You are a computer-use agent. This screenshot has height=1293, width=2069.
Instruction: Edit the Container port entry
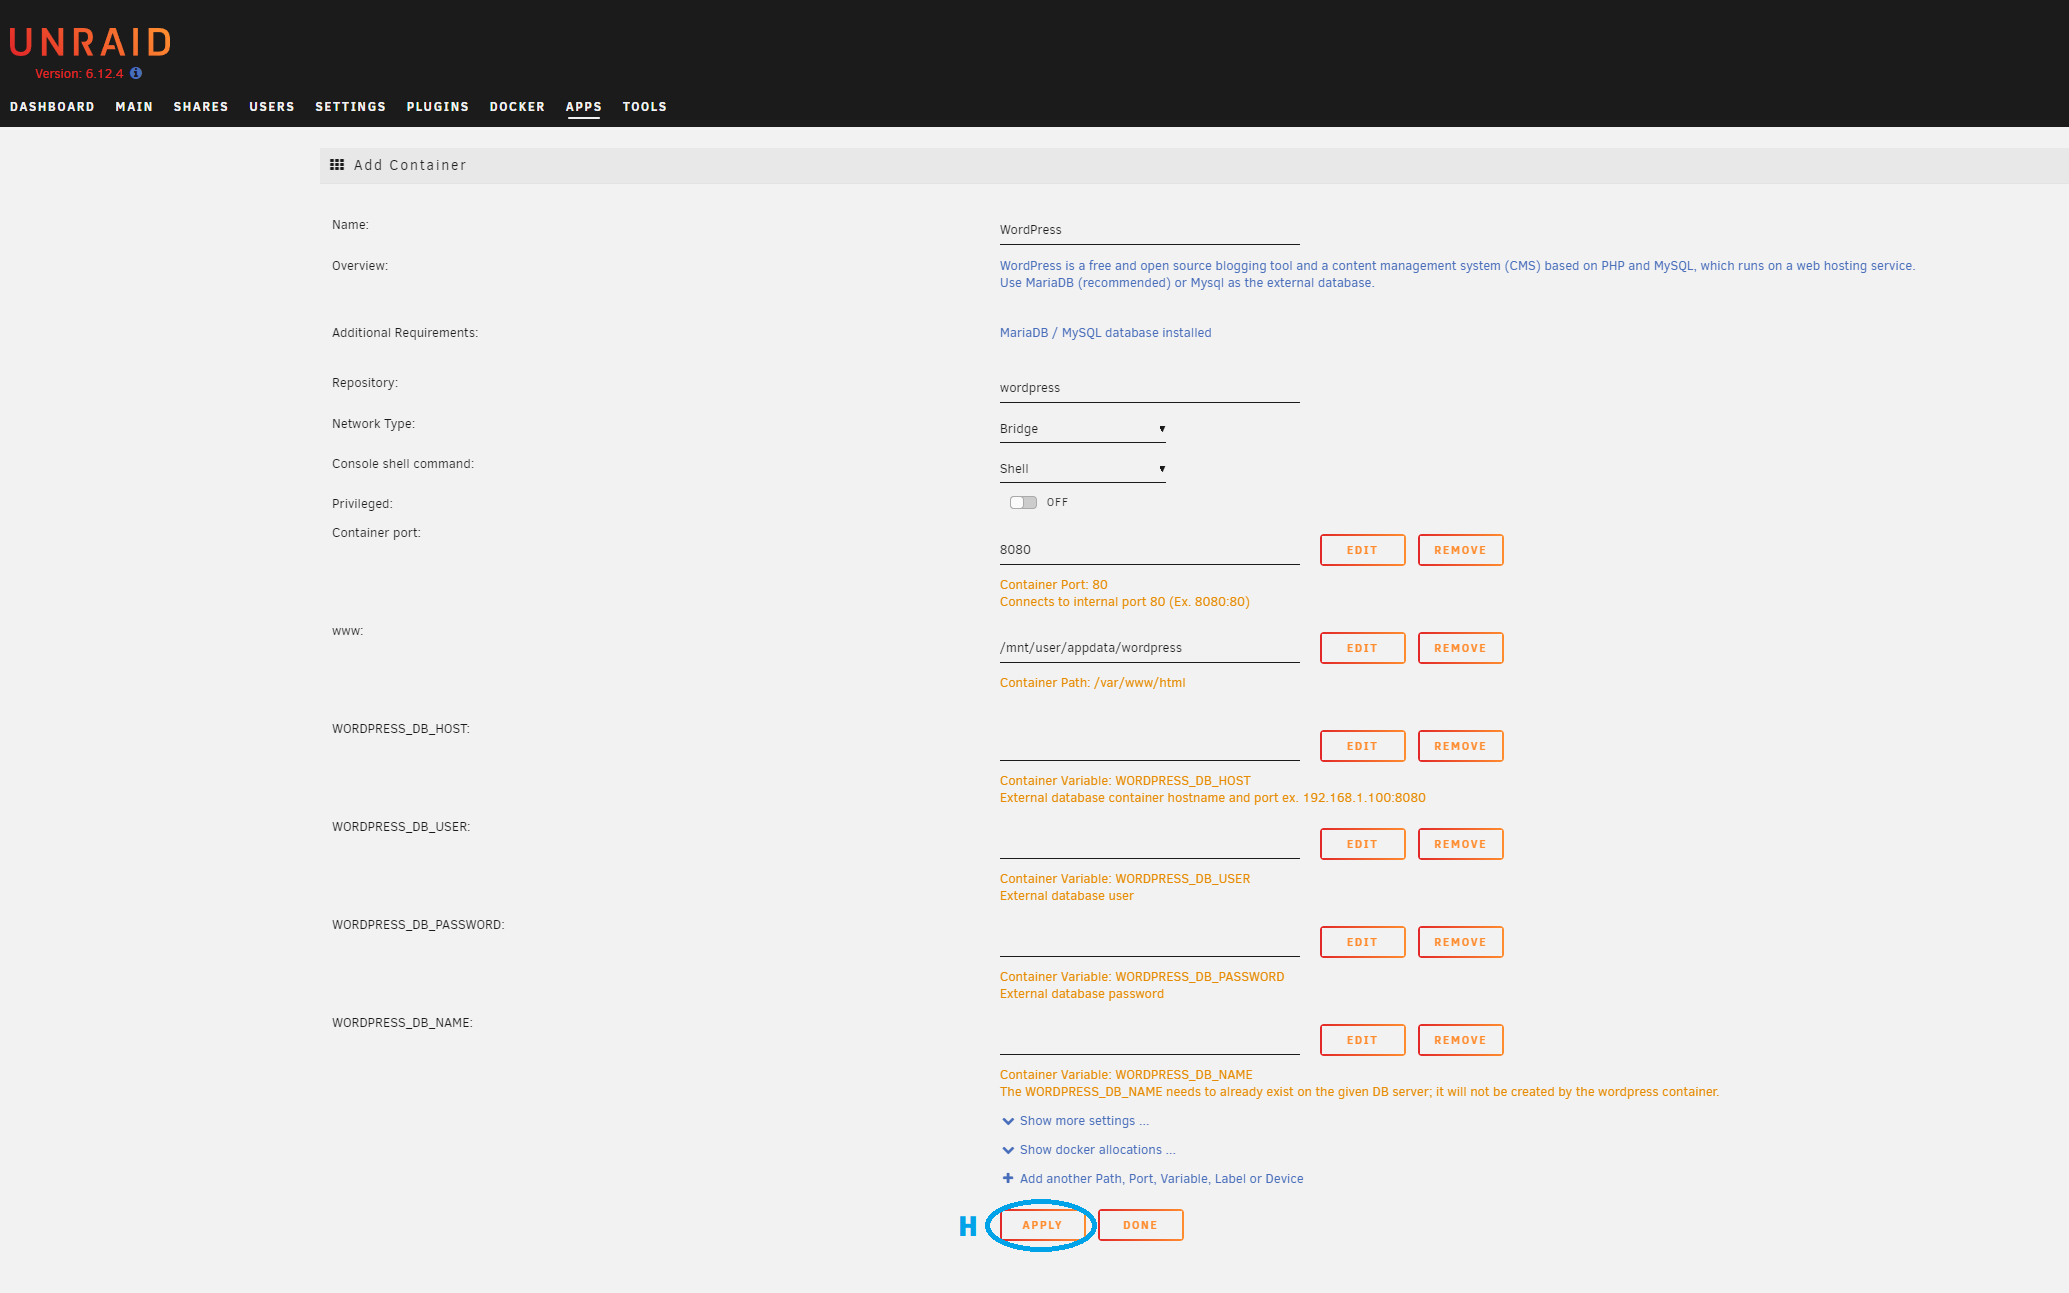tap(1362, 550)
